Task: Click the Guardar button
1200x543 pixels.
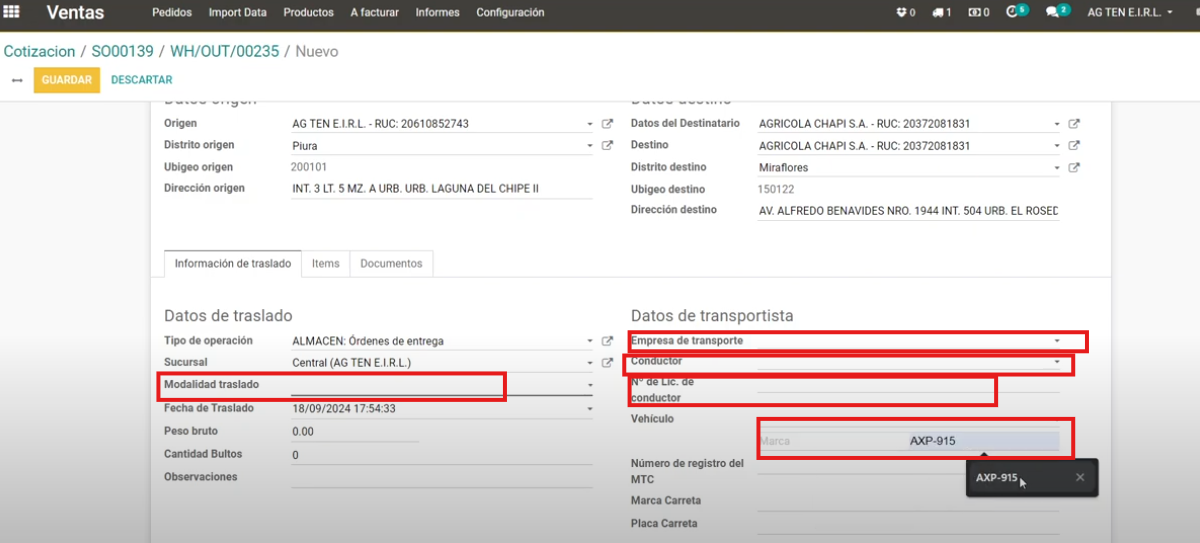Action: point(67,80)
